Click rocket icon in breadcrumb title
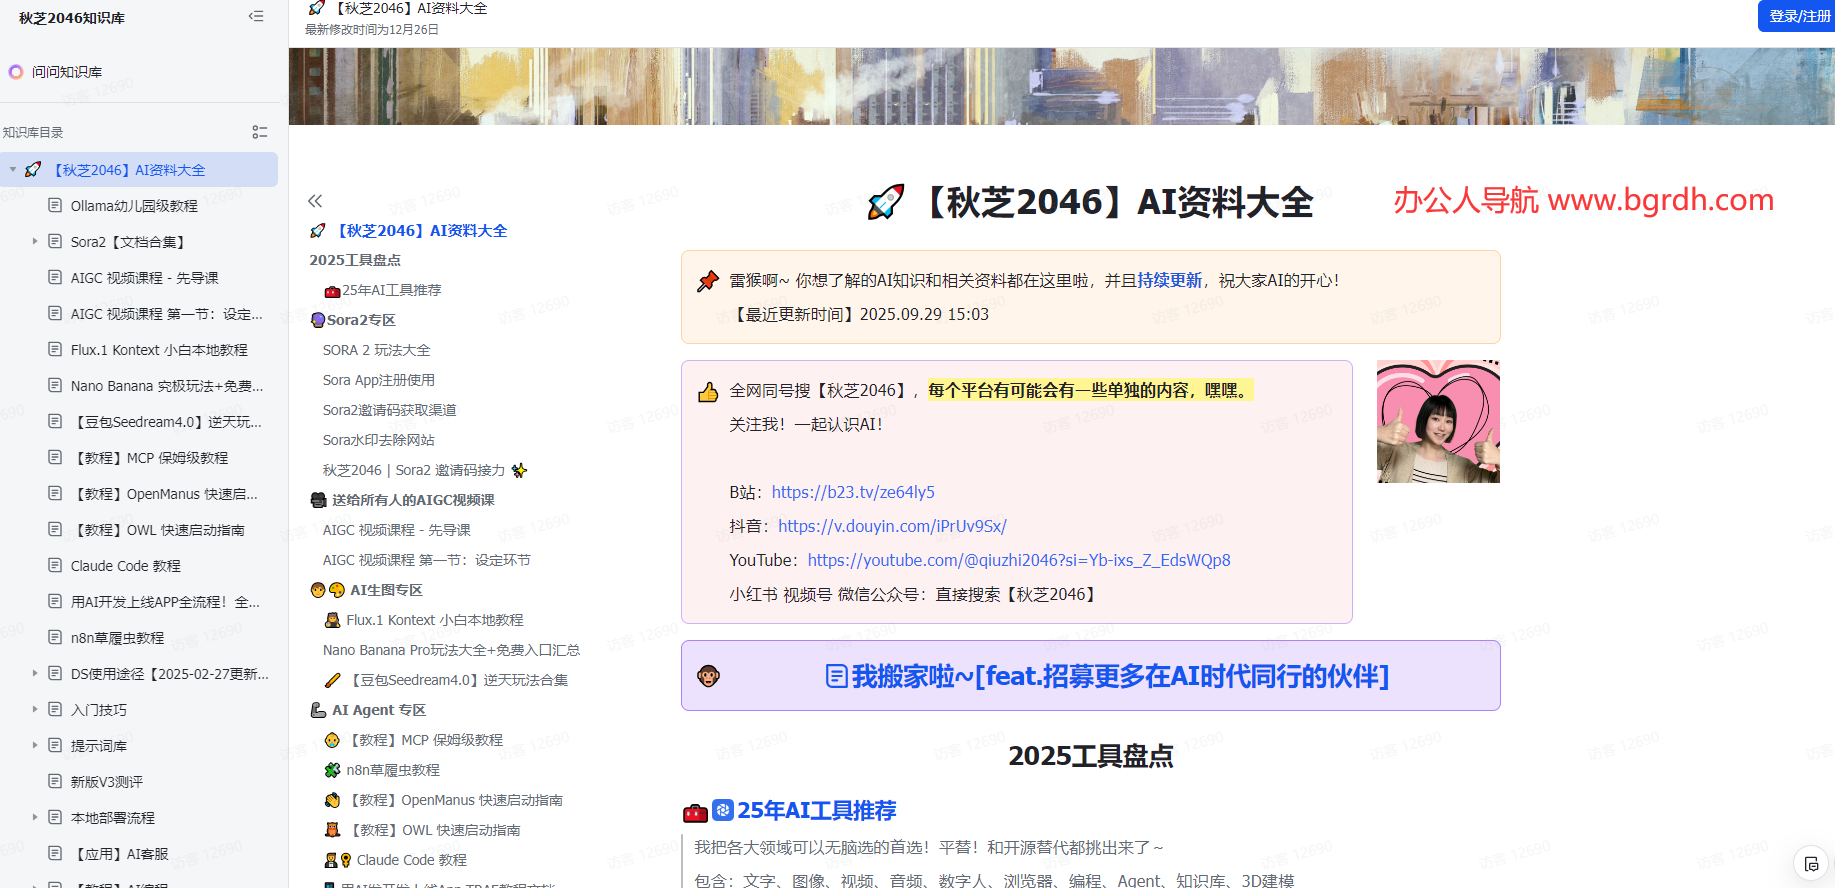 (317, 8)
